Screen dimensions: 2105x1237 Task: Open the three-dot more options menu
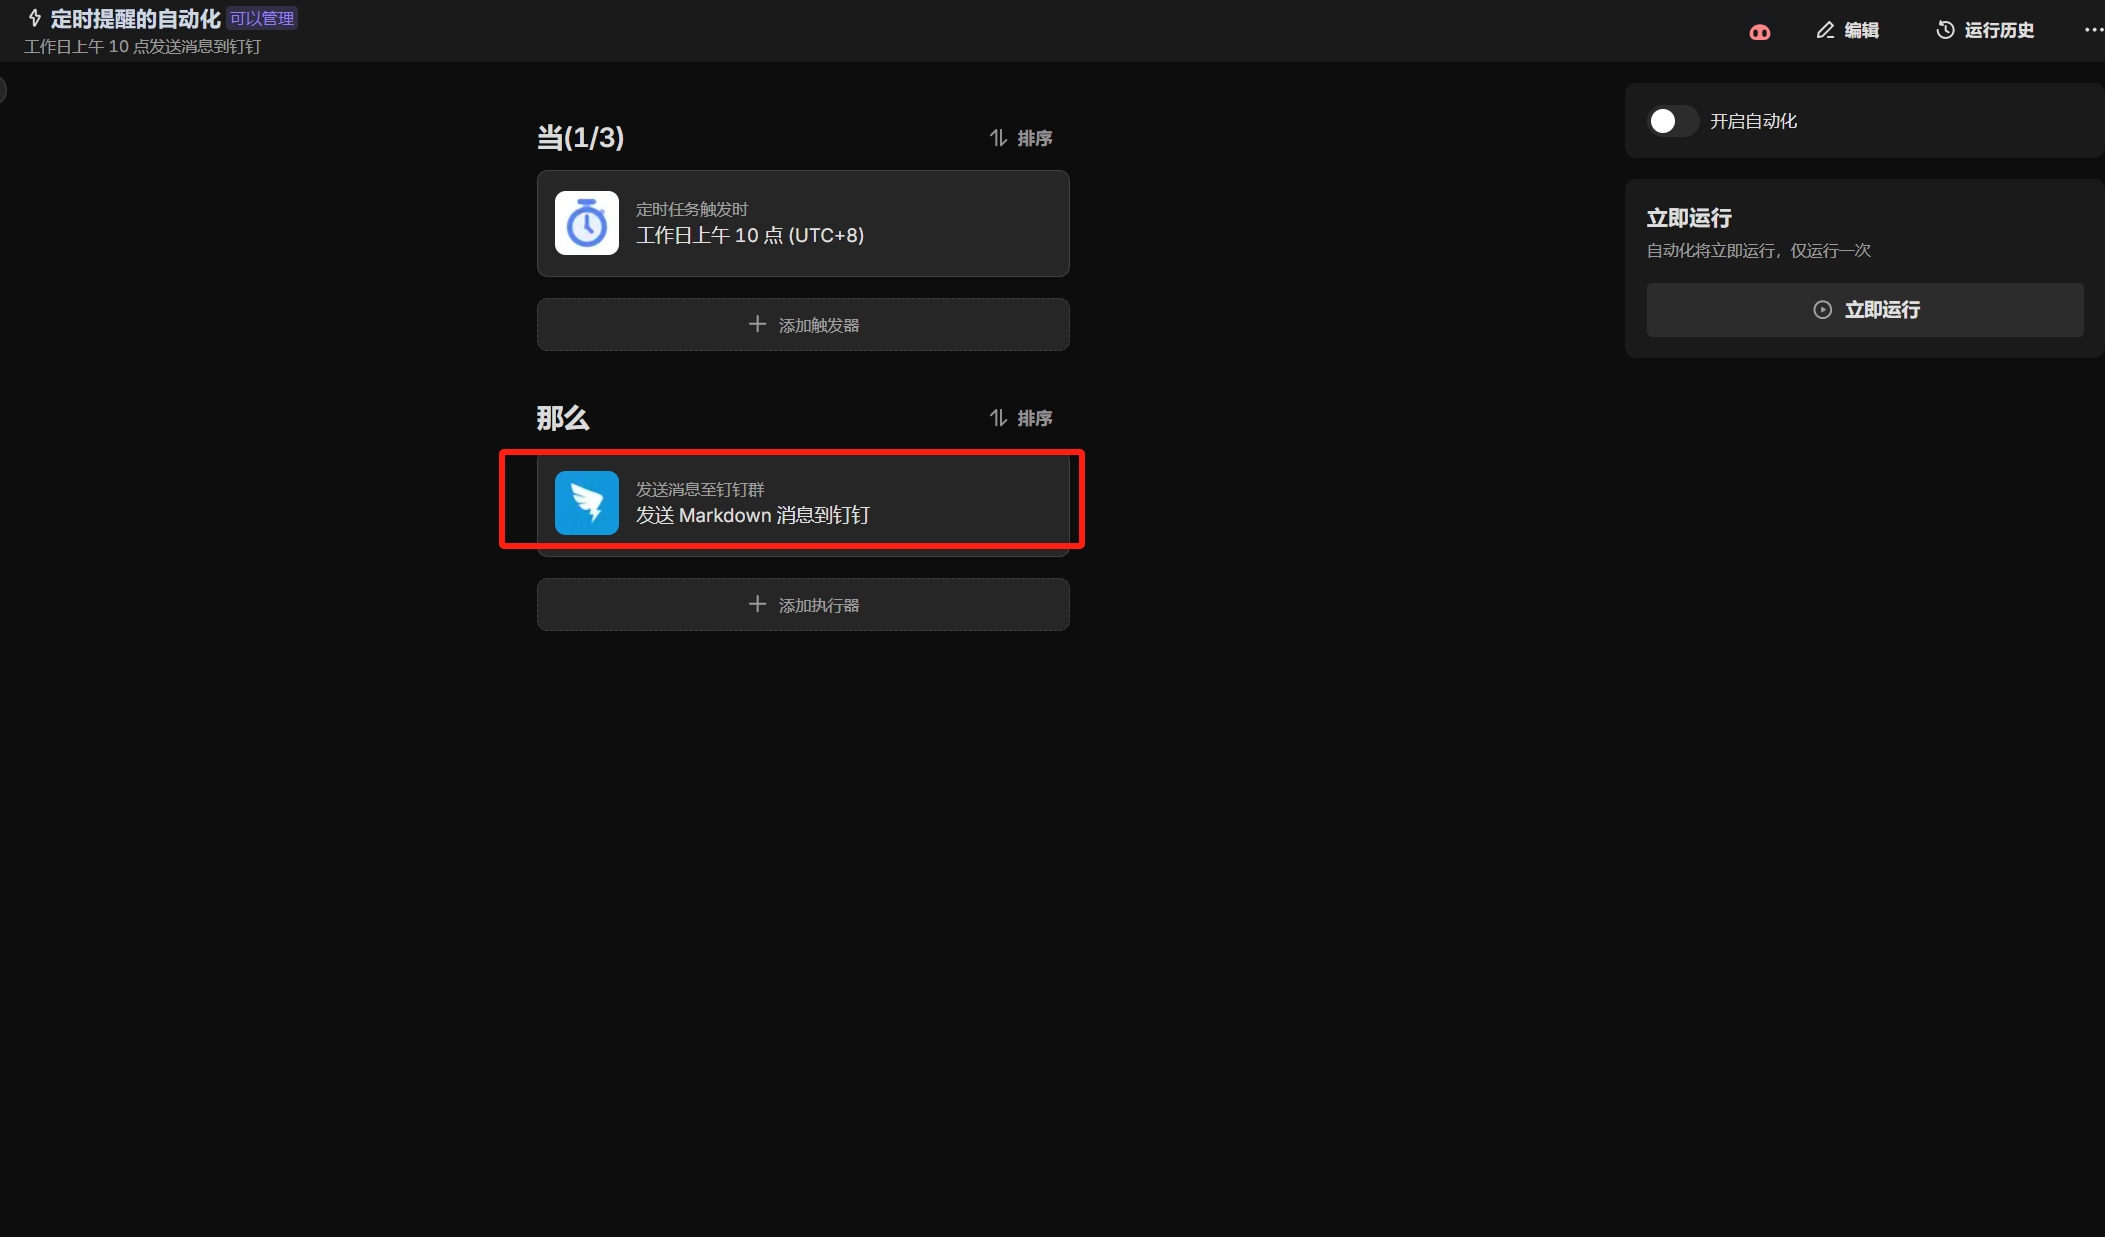2093,30
